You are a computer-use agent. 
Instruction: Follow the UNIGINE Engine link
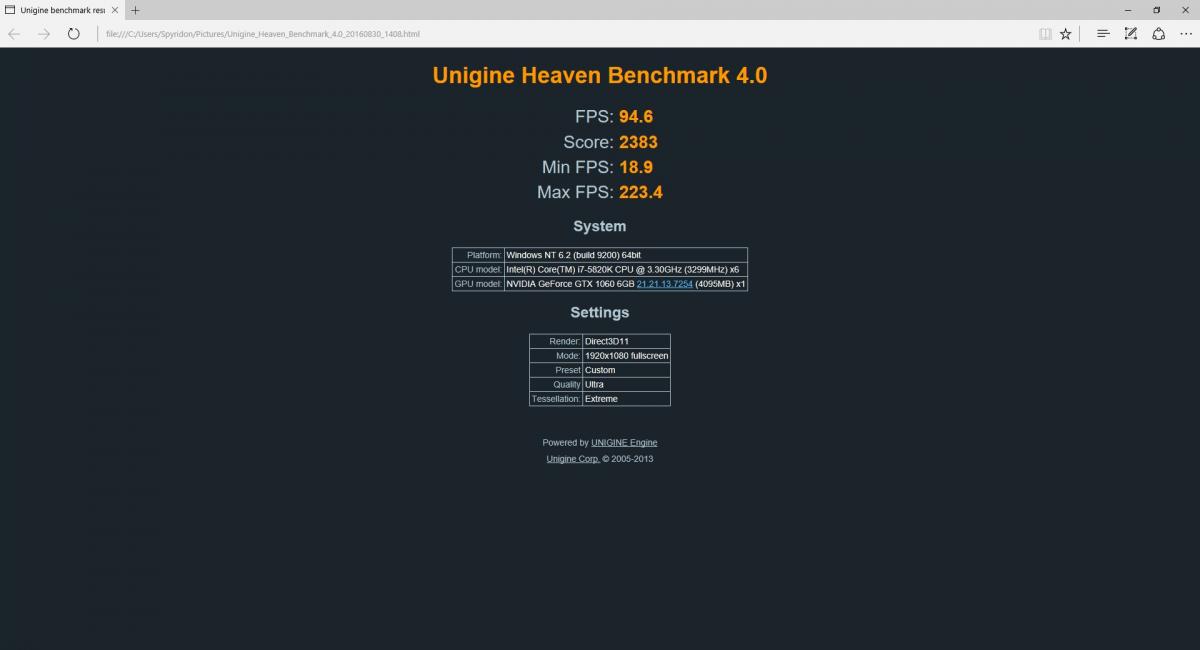click(624, 442)
